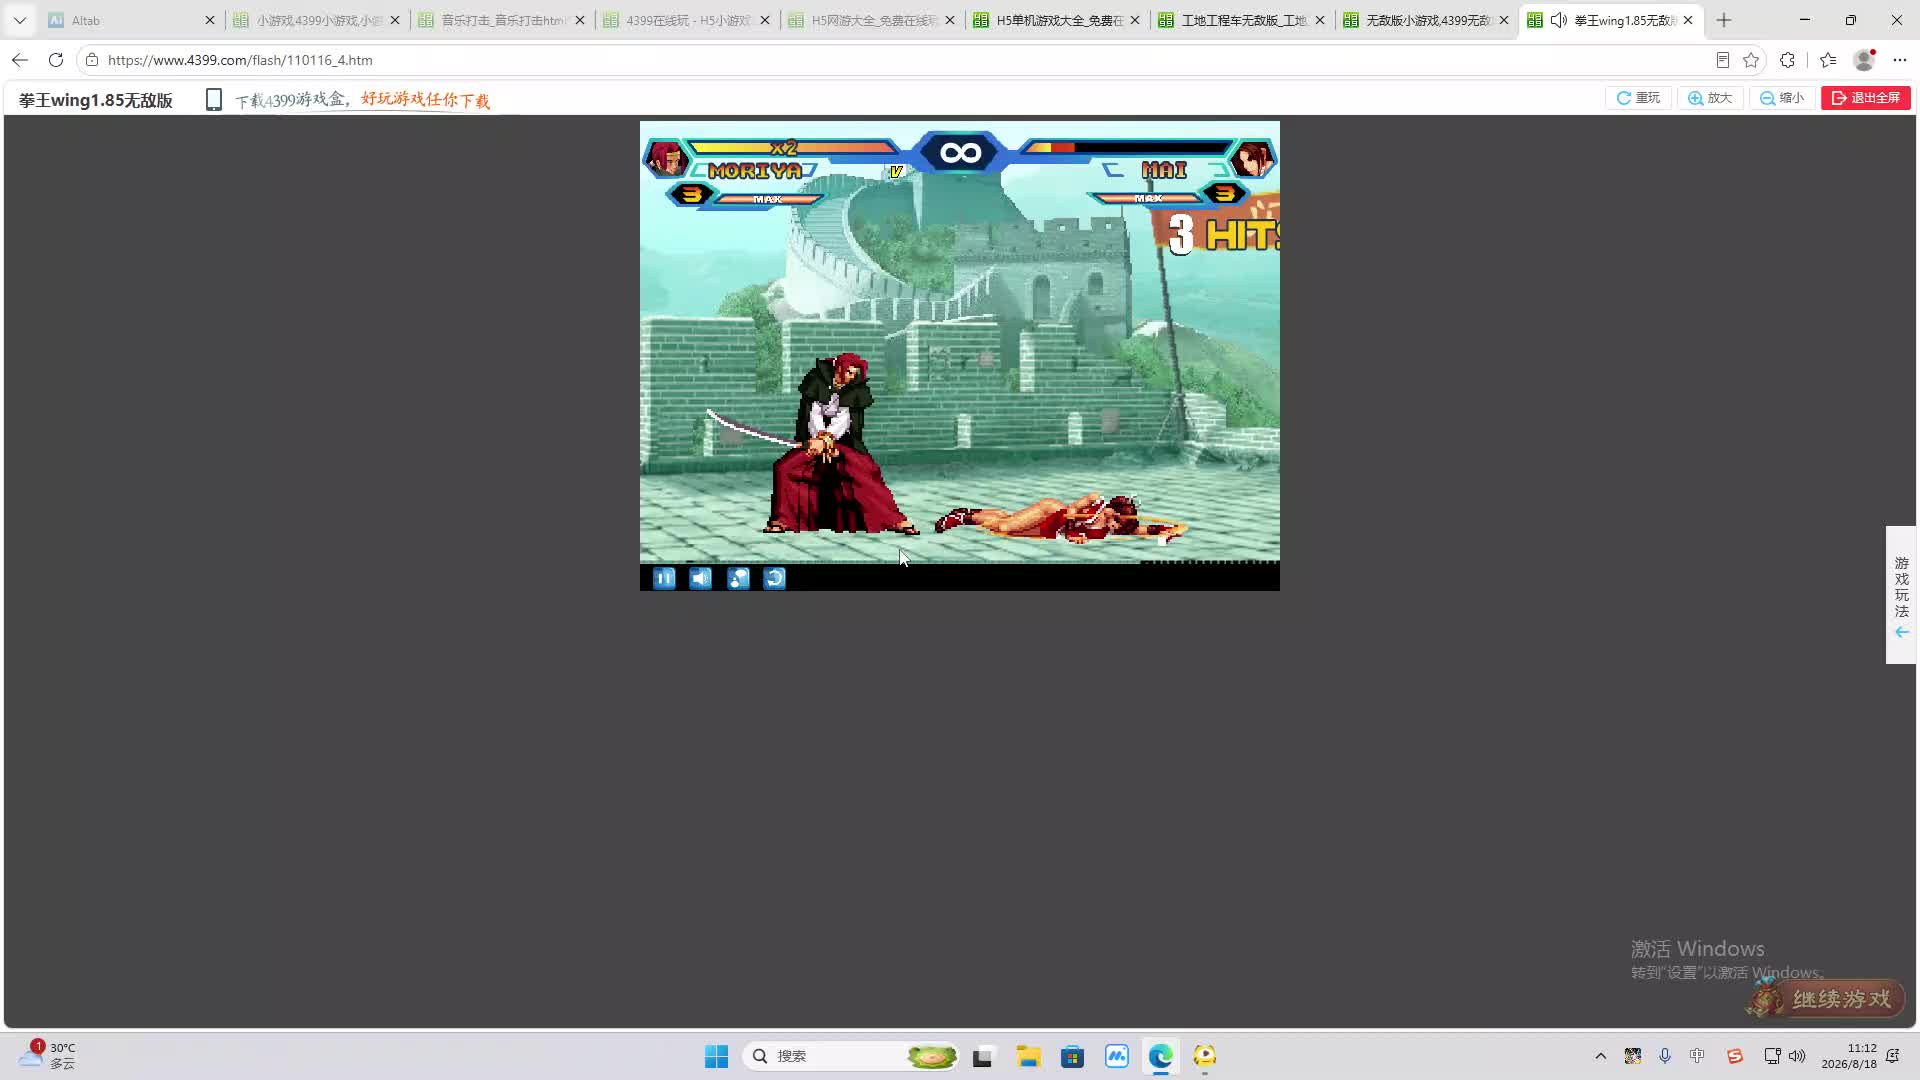Click the game's player chat icon

(738, 578)
